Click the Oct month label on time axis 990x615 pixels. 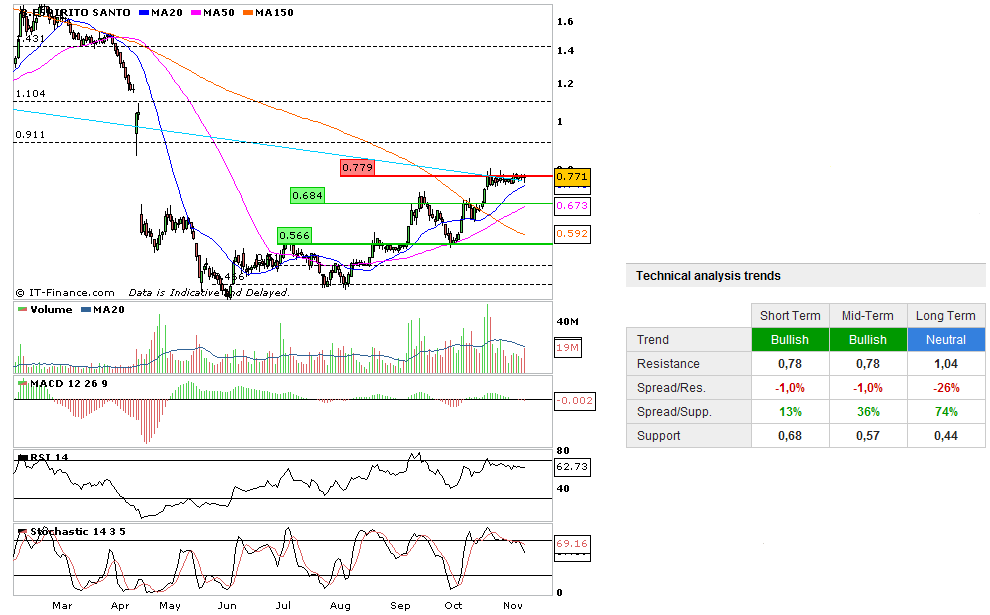point(453,606)
